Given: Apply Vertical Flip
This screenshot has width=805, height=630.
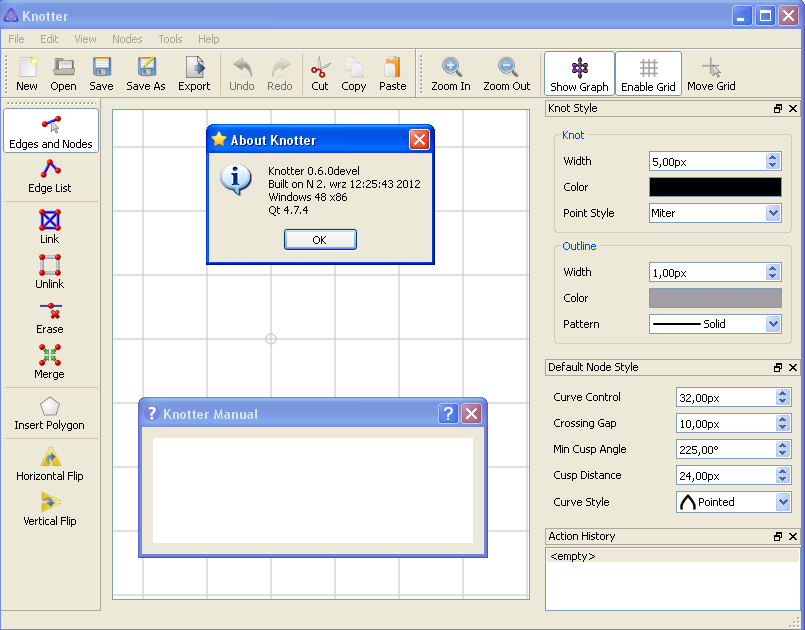Looking at the screenshot, I should click(x=50, y=509).
